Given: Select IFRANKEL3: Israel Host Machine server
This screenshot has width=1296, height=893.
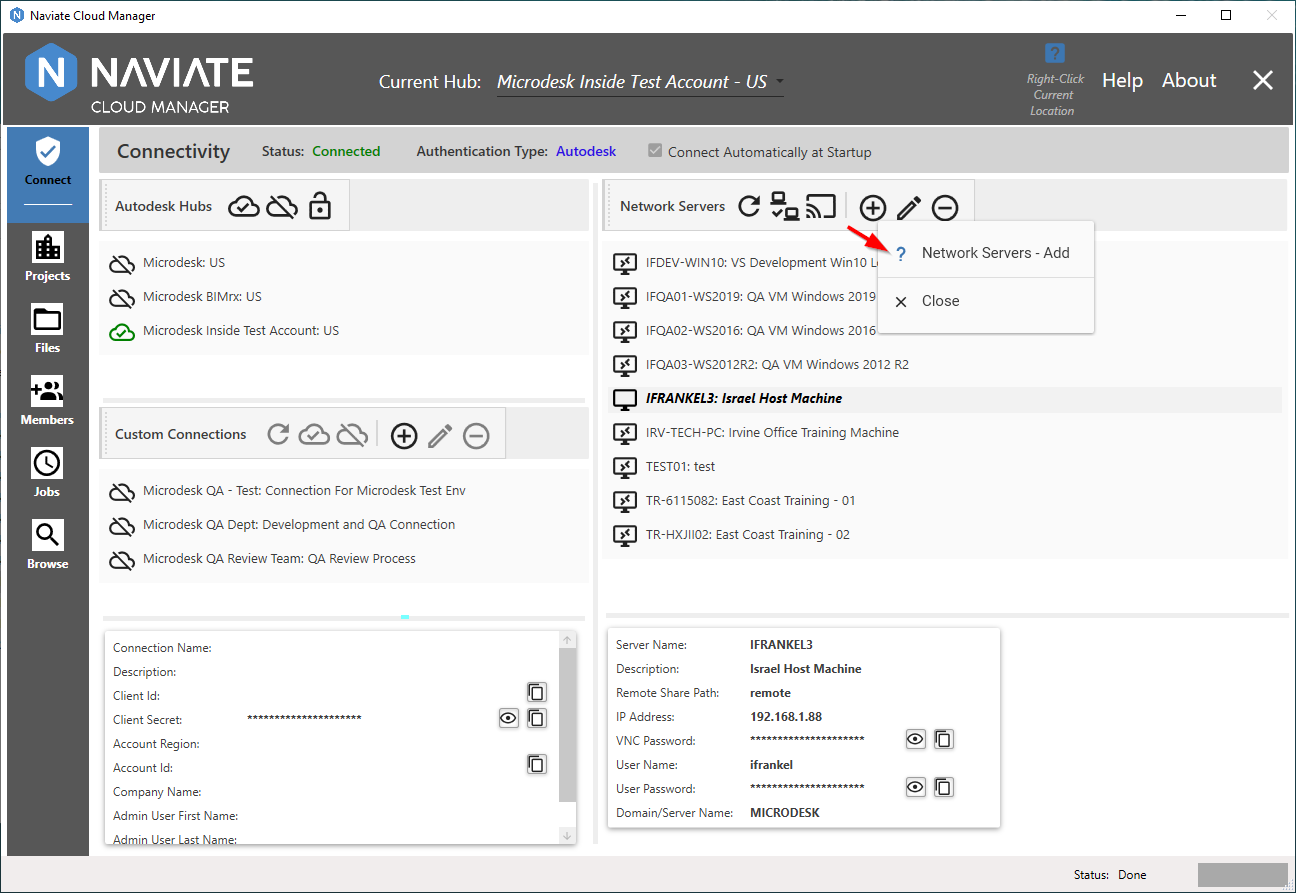Looking at the screenshot, I should pyautogui.click(x=945, y=399).
